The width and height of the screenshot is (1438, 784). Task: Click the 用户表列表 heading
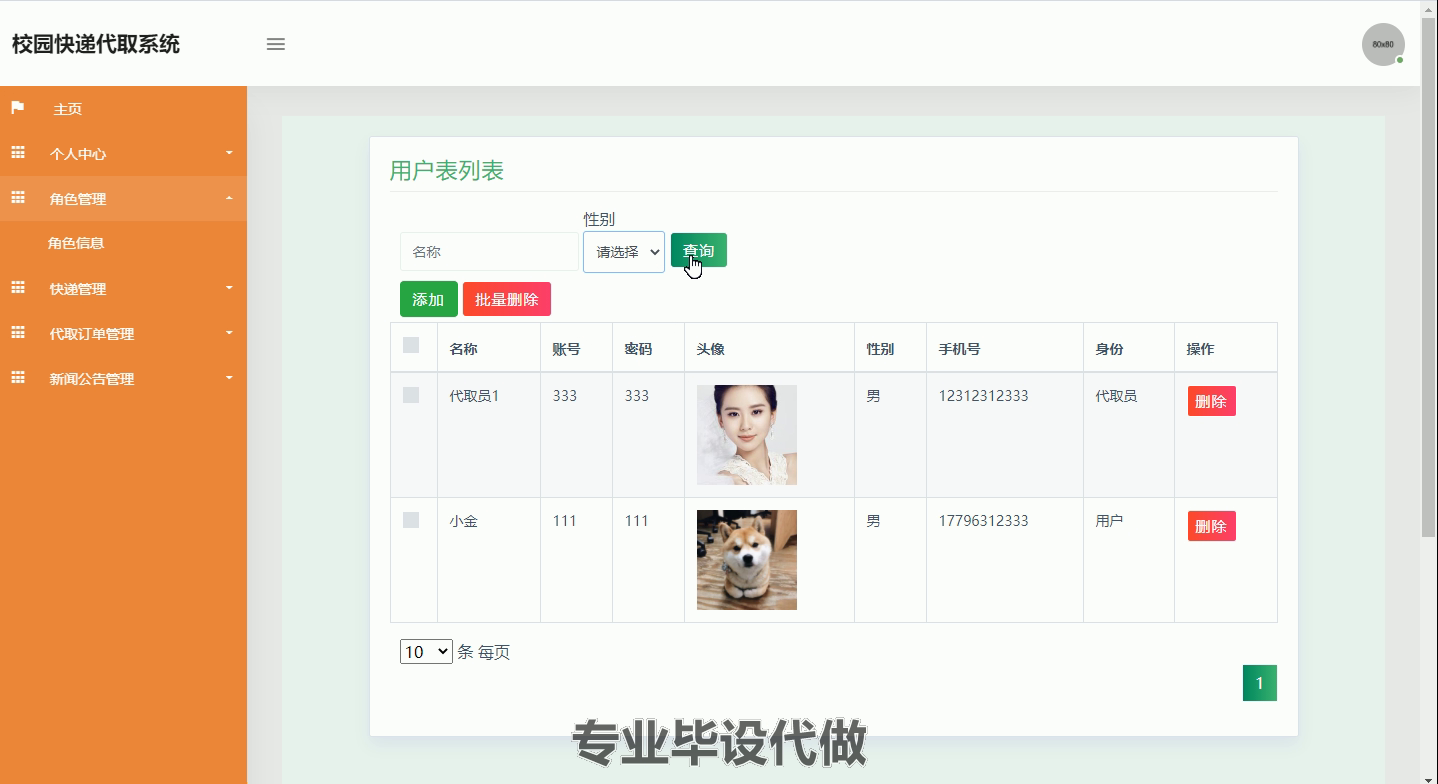(447, 171)
